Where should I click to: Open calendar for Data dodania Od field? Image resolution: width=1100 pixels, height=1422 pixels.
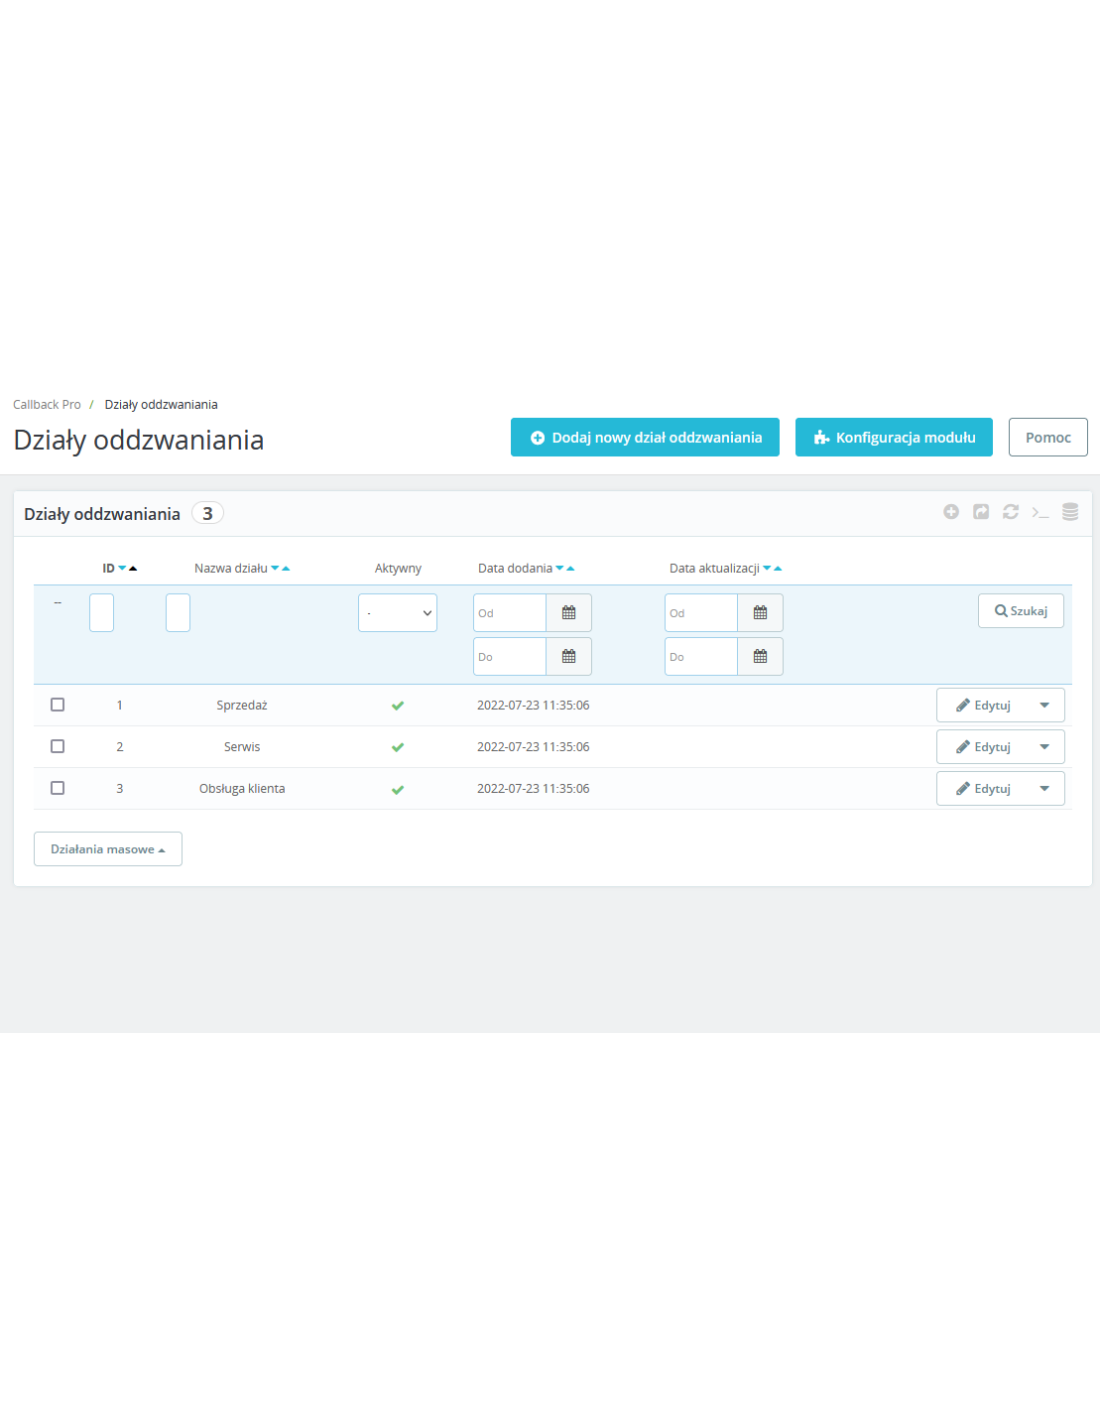pyautogui.click(x=569, y=613)
